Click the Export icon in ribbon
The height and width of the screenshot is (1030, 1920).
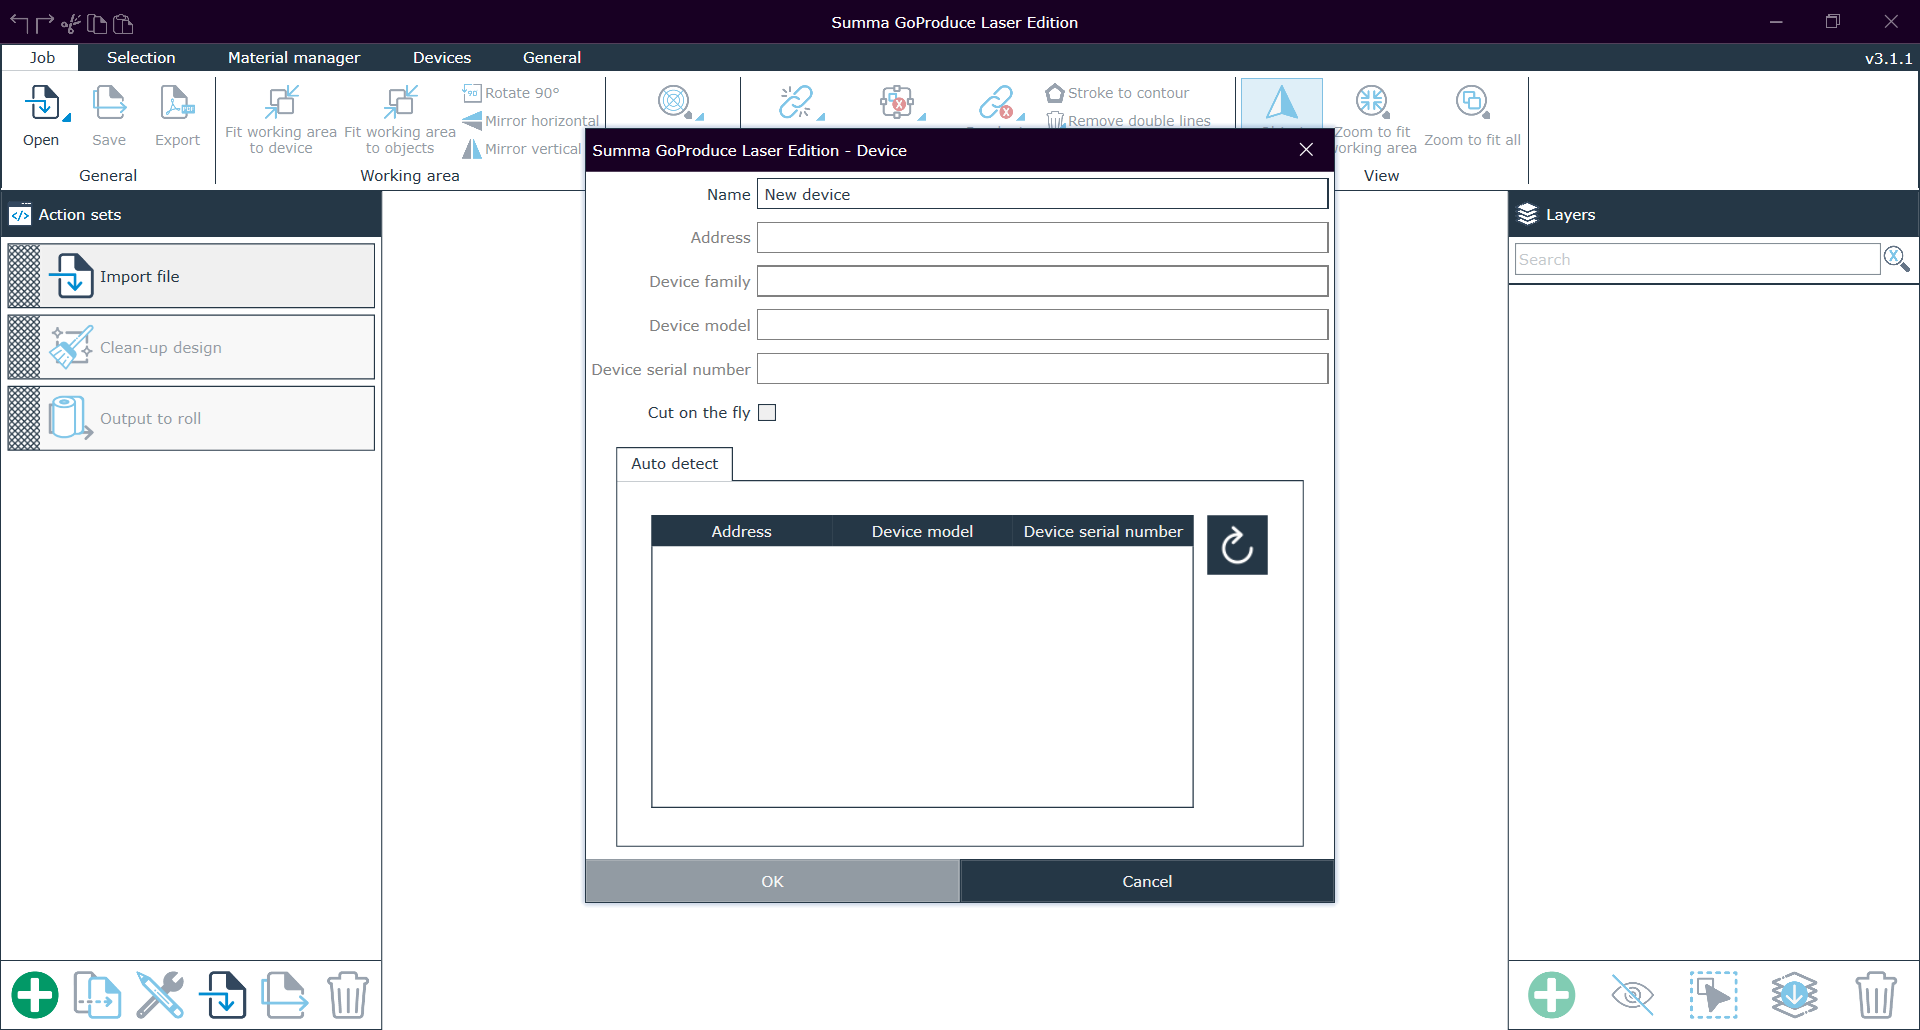coord(177,104)
